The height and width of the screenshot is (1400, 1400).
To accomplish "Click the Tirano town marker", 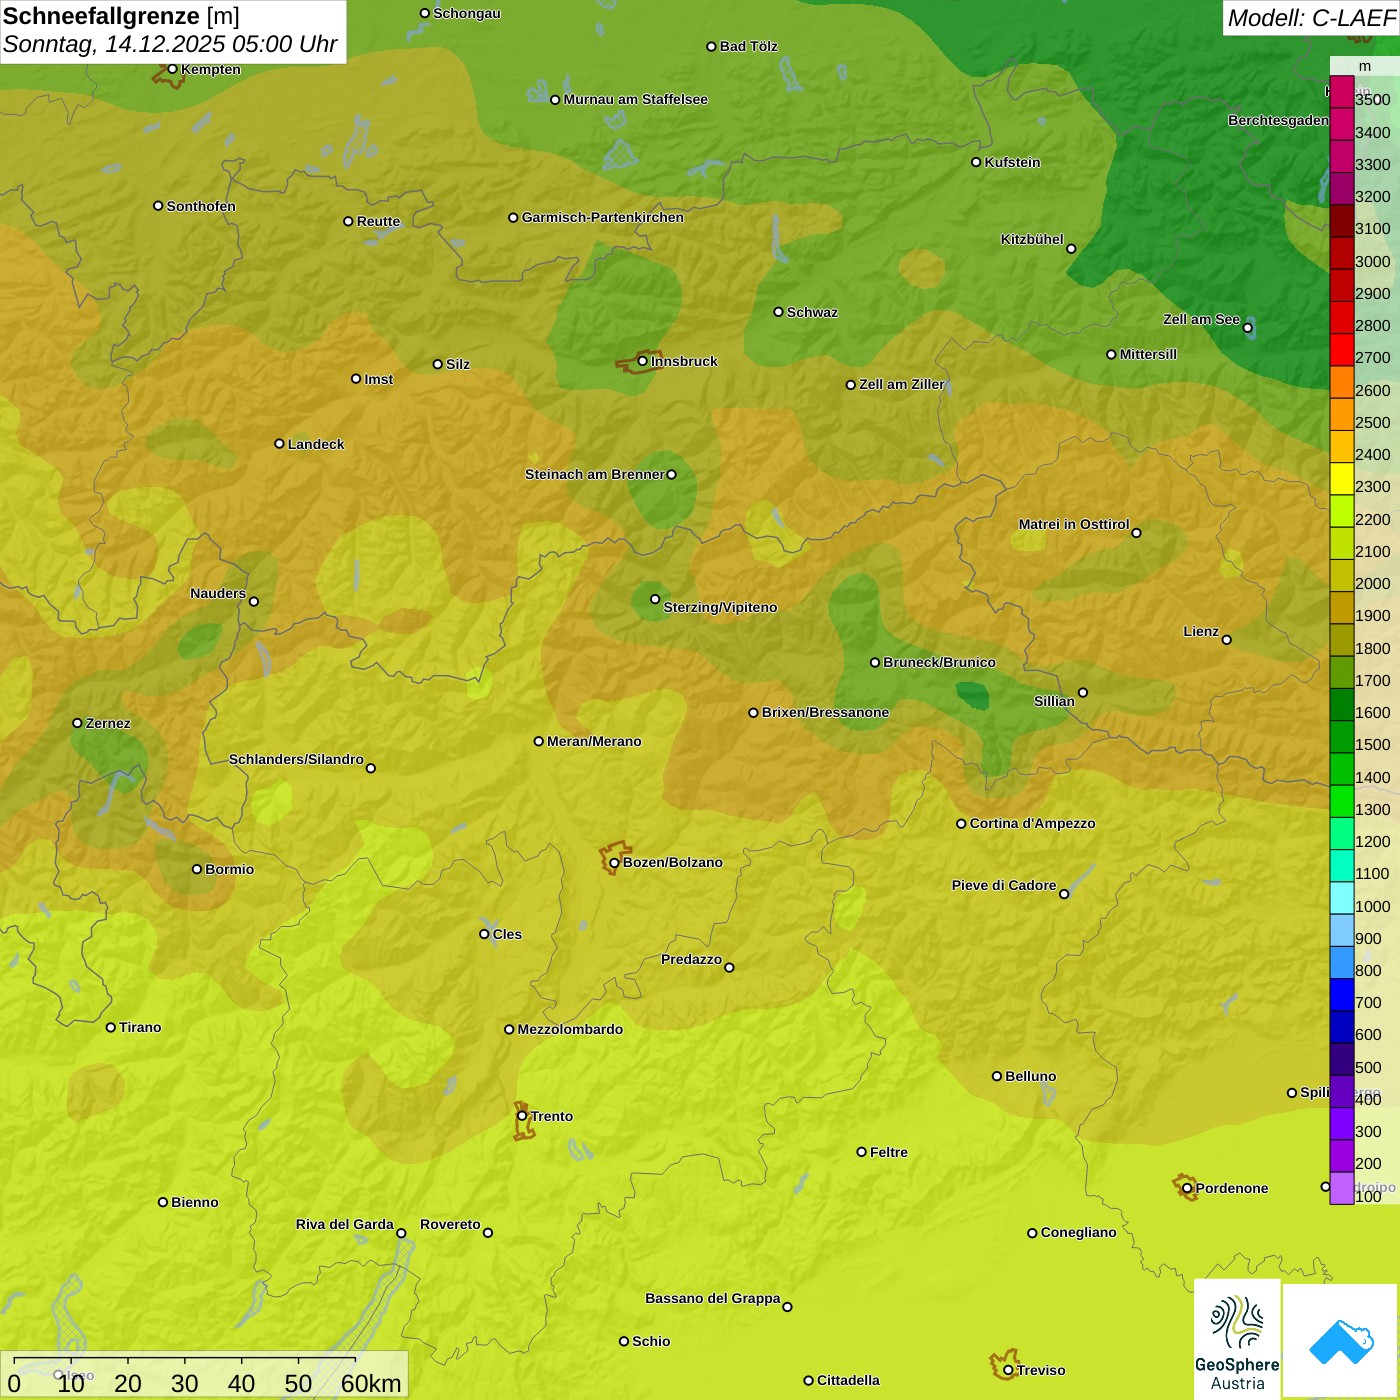I will [x=111, y=1027].
